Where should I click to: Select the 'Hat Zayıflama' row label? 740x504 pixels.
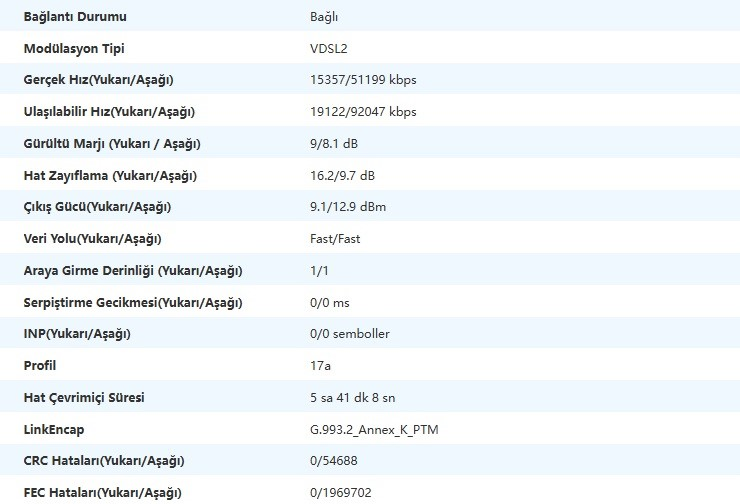pyautogui.click(x=110, y=176)
